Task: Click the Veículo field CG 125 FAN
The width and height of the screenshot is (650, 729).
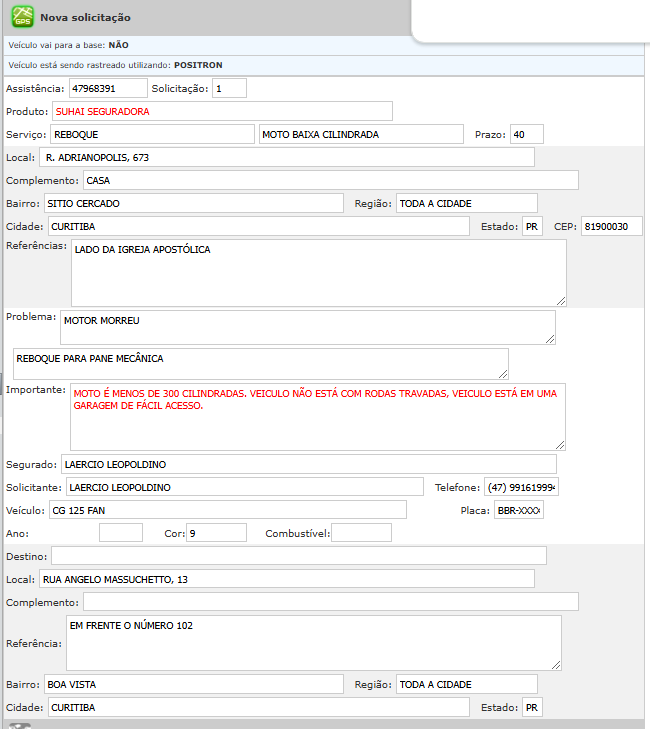Action: point(227,510)
